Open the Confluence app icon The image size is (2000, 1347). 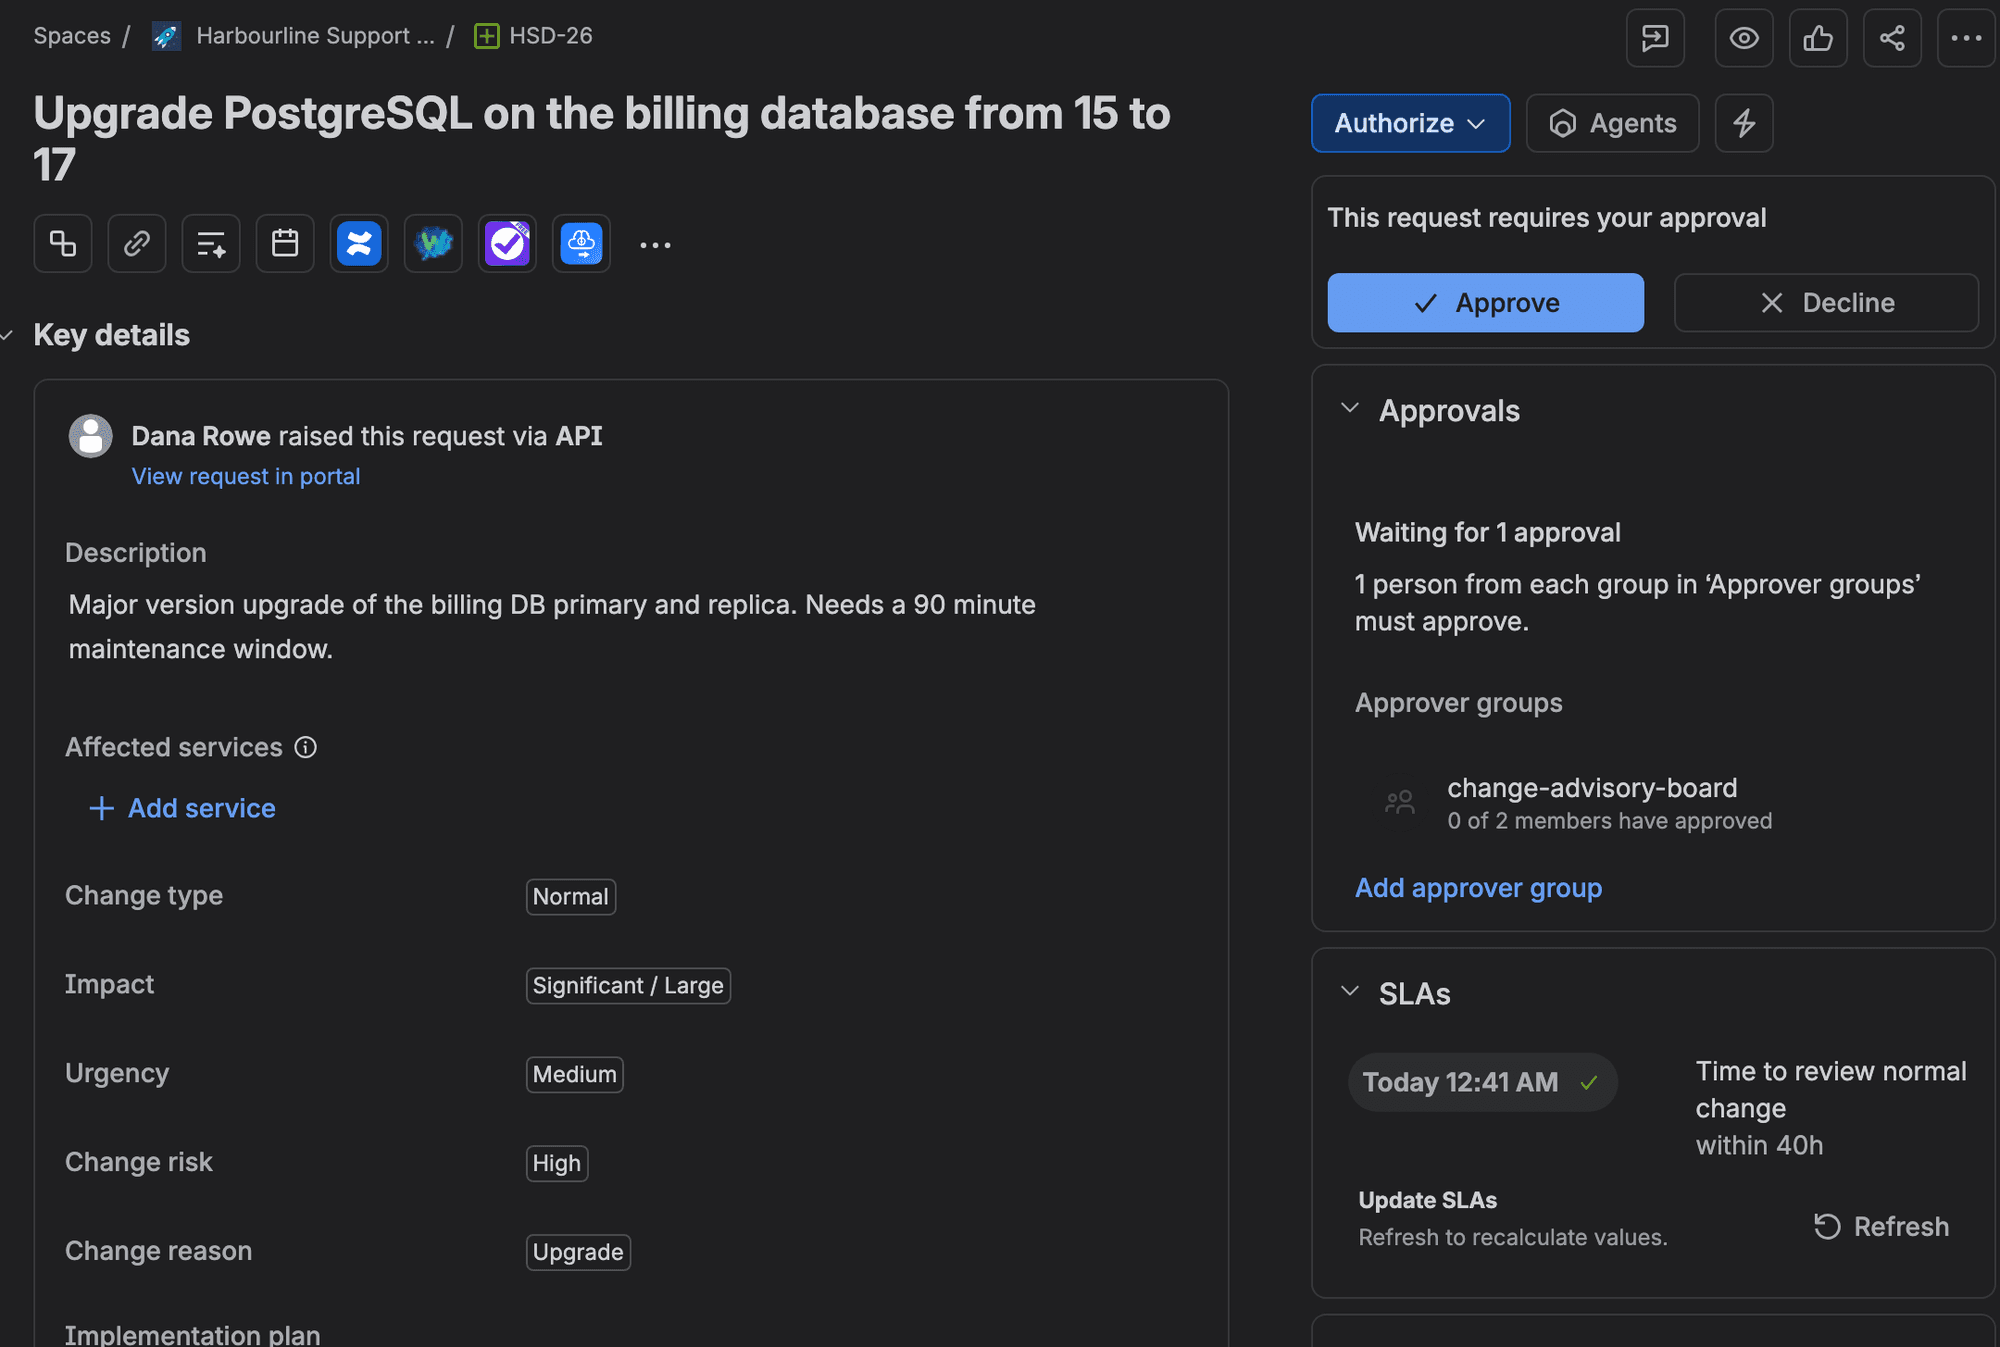tap(359, 243)
